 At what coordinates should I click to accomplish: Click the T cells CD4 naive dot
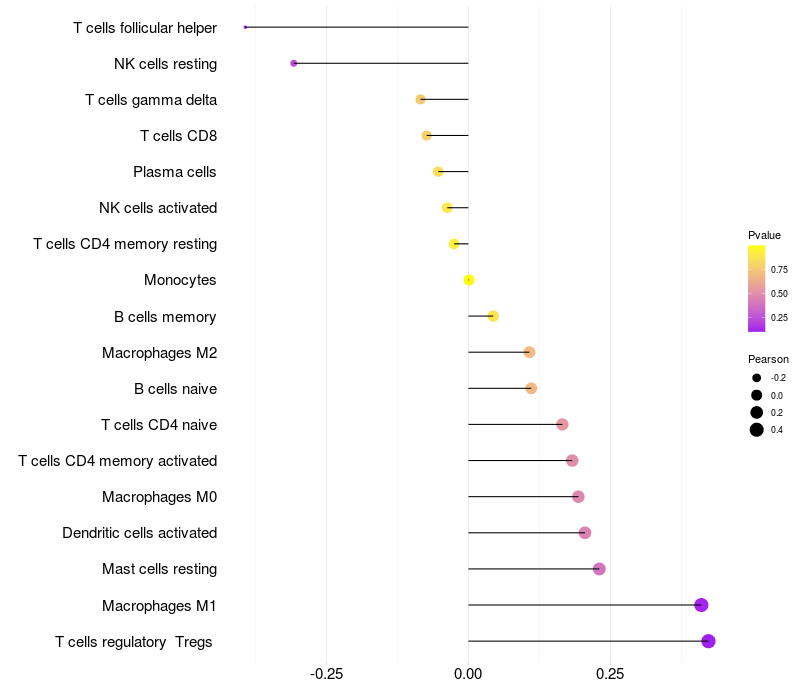coord(562,425)
